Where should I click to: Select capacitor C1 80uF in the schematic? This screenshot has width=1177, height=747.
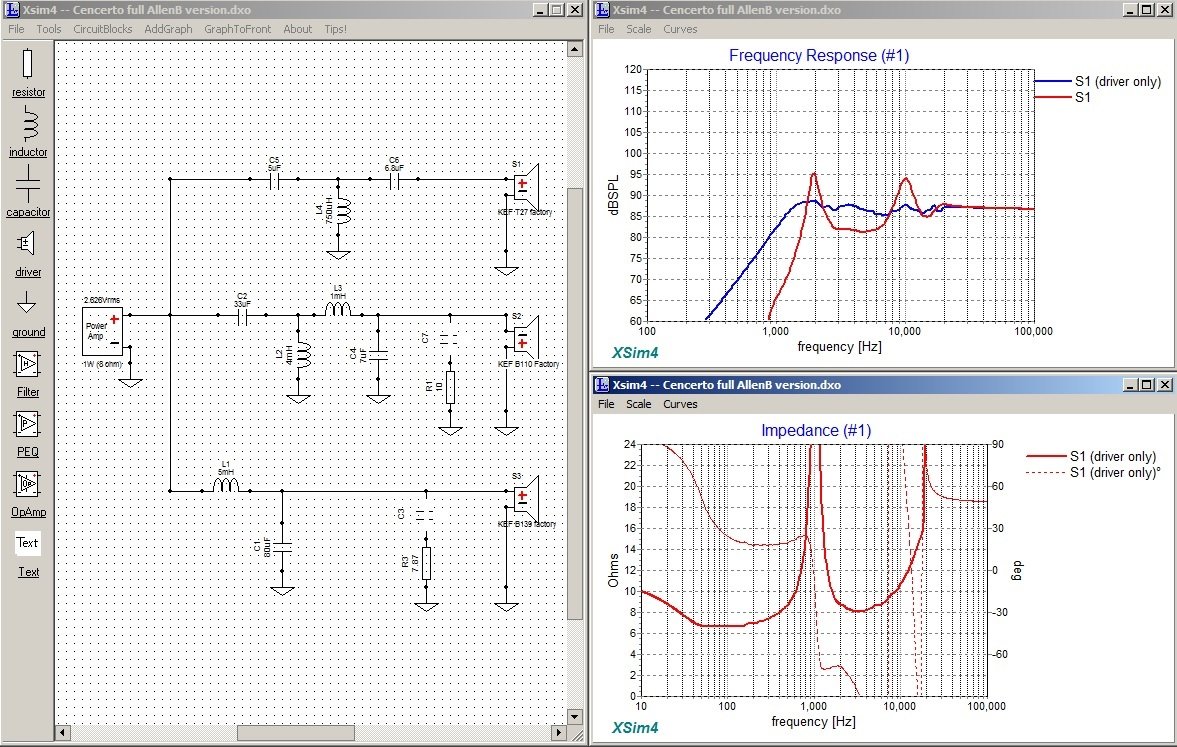point(282,547)
